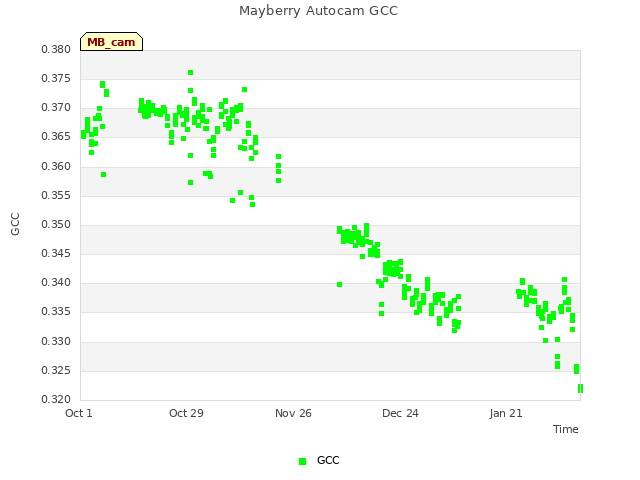The width and height of the screenshot is (640, 480).
Task: Select the Oct 1 axis label
Action: [79, 413]
